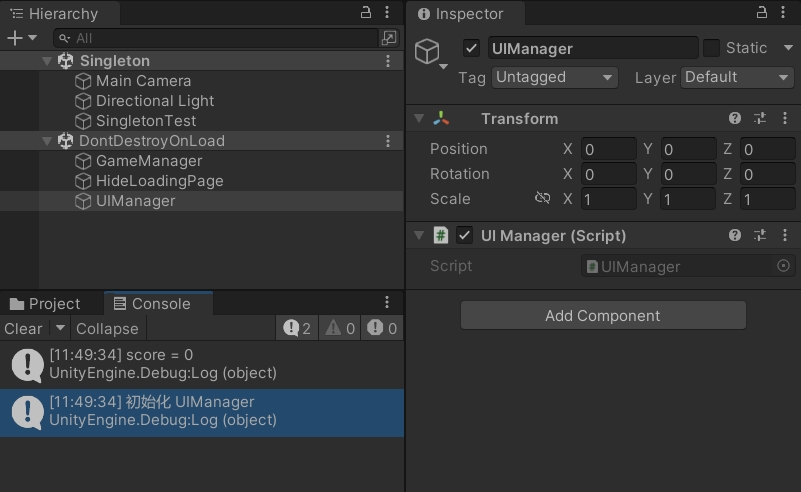Open the Tag dropdown Untagged
Image resolution: width=801 pixels, height=492 pixels.
(554, 78)
